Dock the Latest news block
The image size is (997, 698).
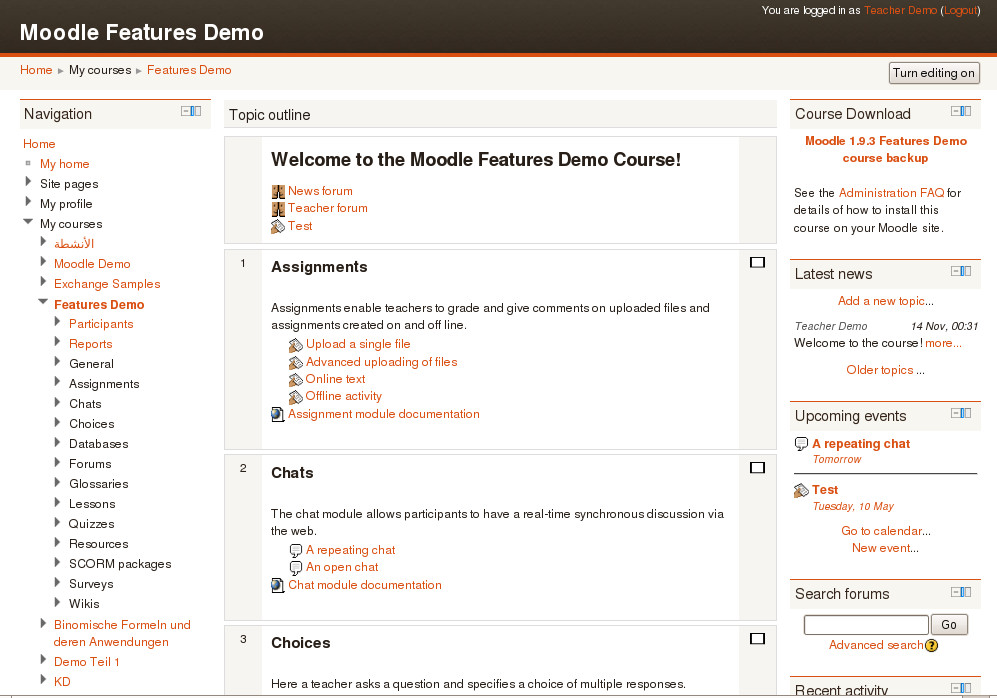(966, 271)
